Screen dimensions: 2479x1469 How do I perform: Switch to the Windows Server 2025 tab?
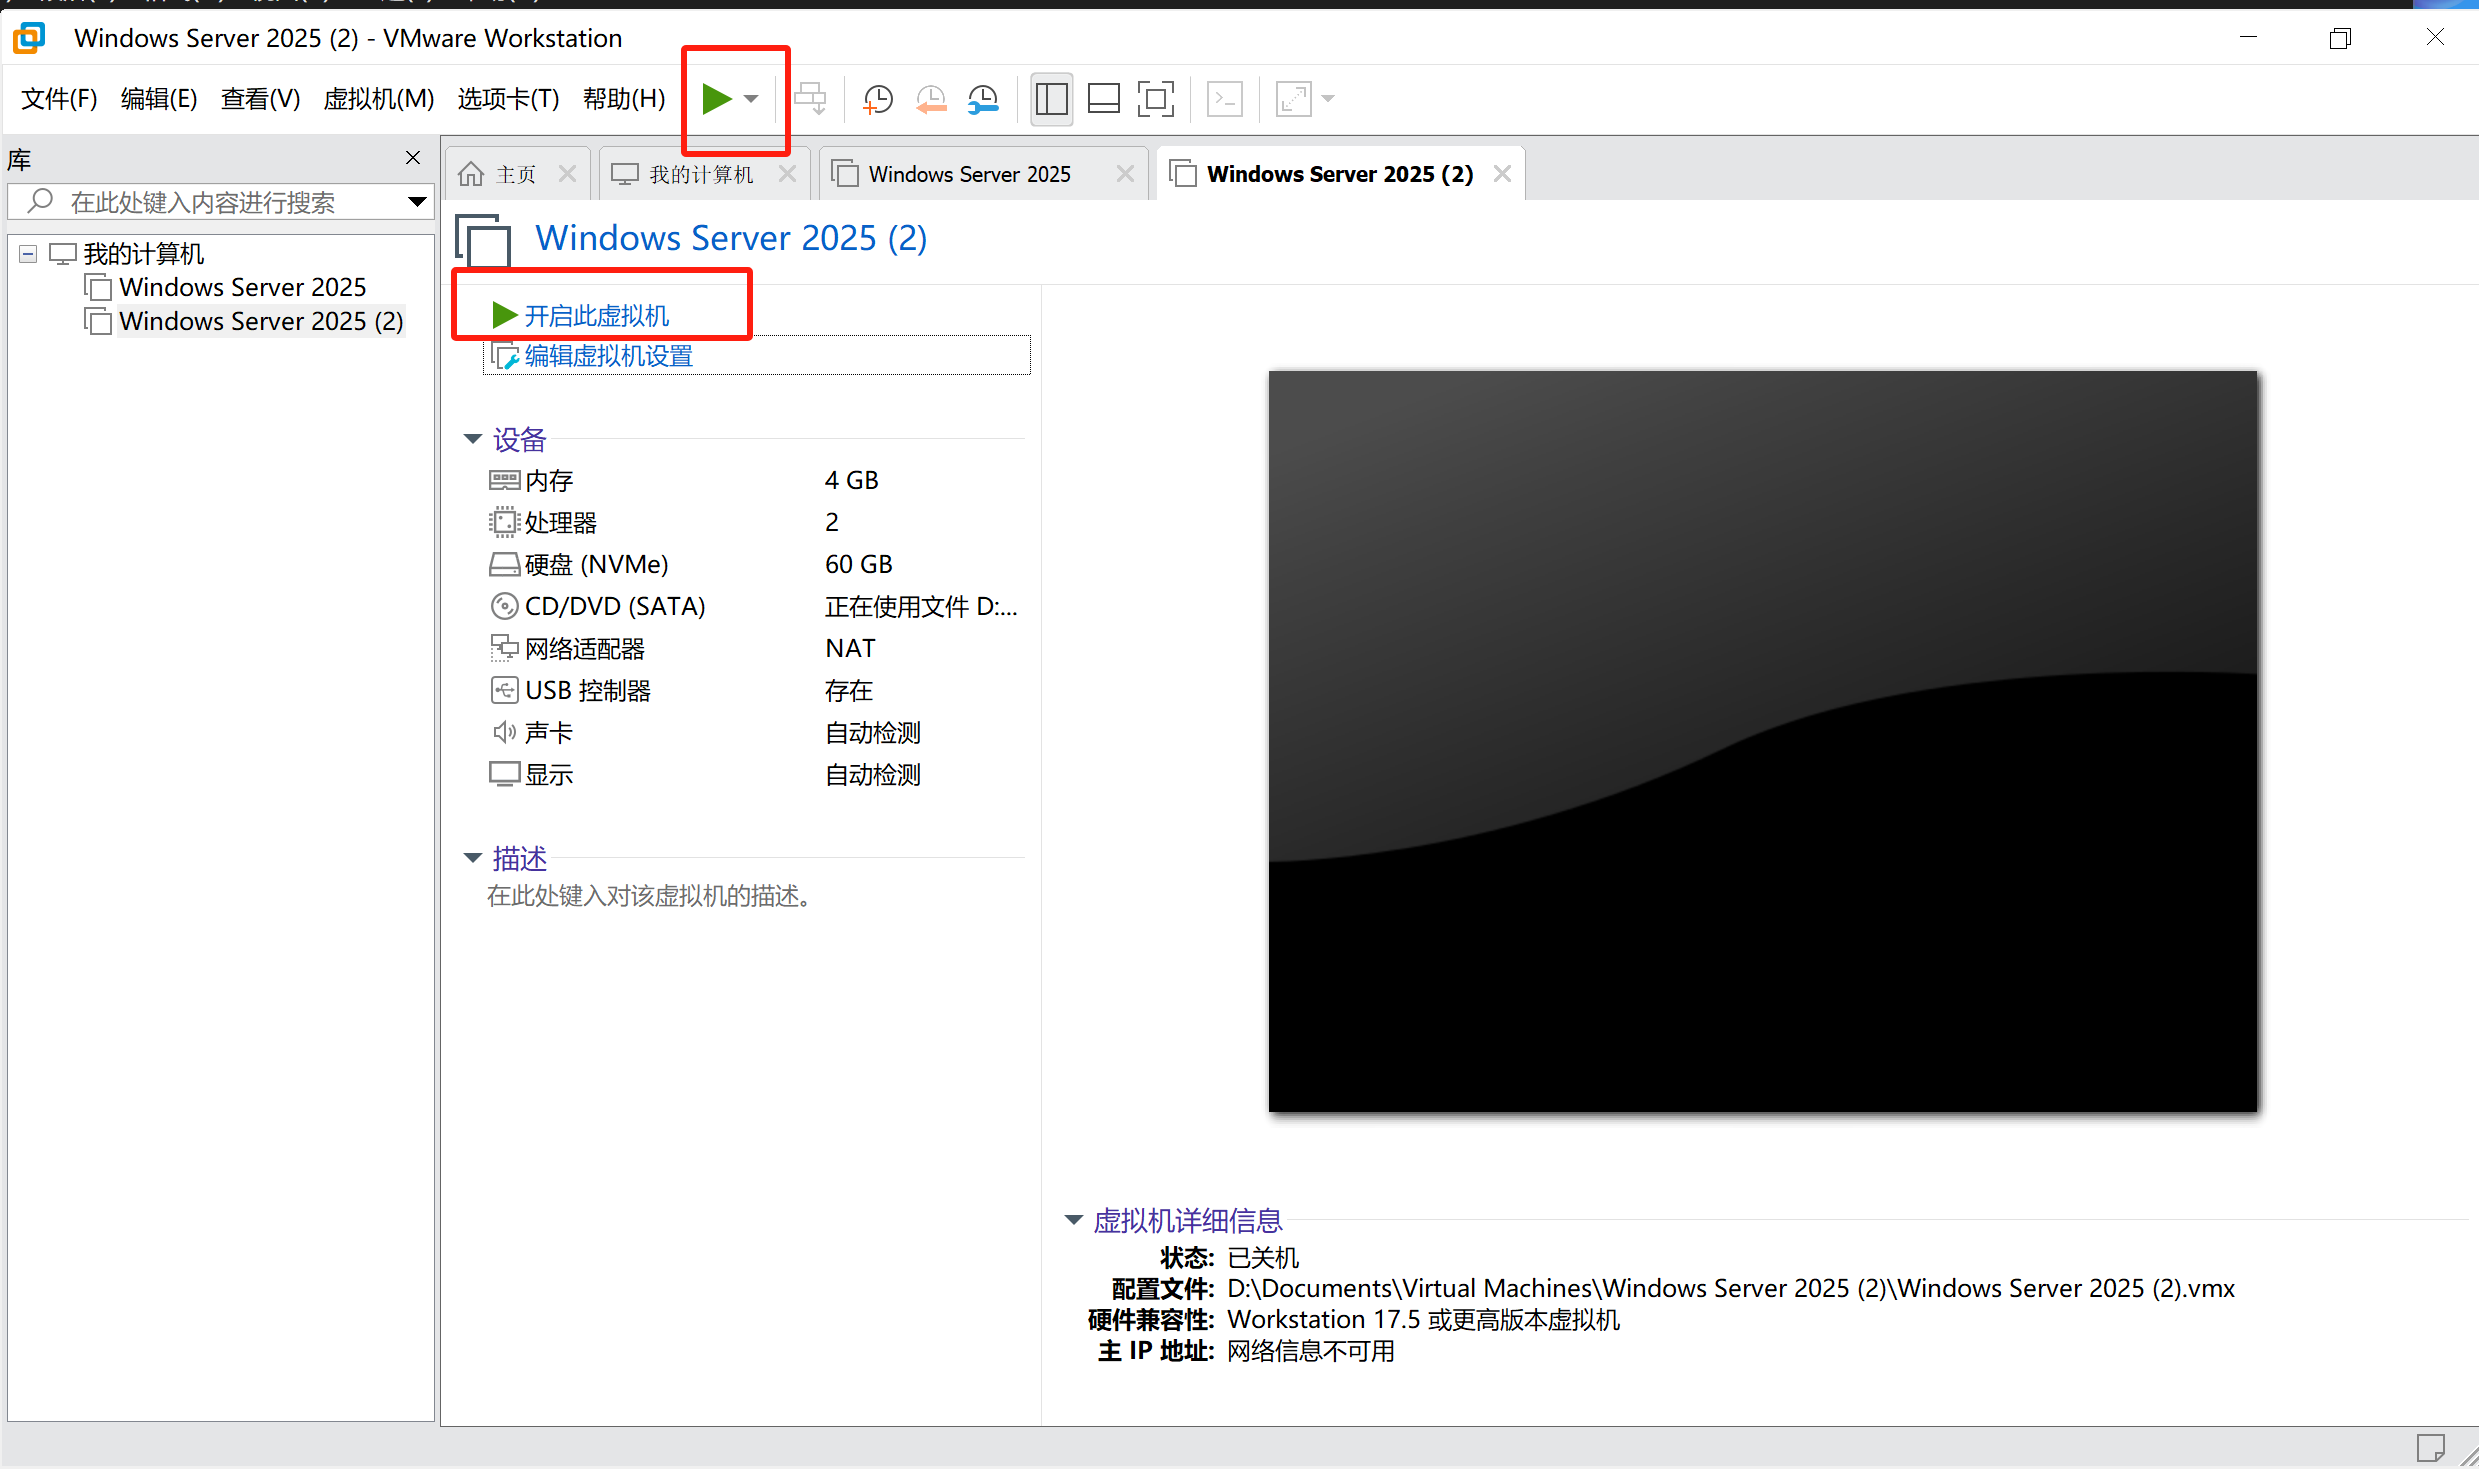[x=968, y=175]
